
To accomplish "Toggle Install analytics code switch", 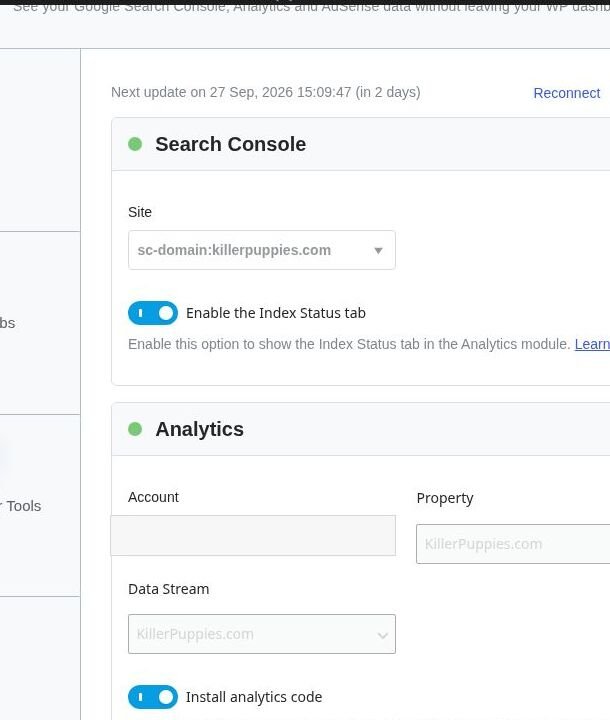I will pos(153,697).
